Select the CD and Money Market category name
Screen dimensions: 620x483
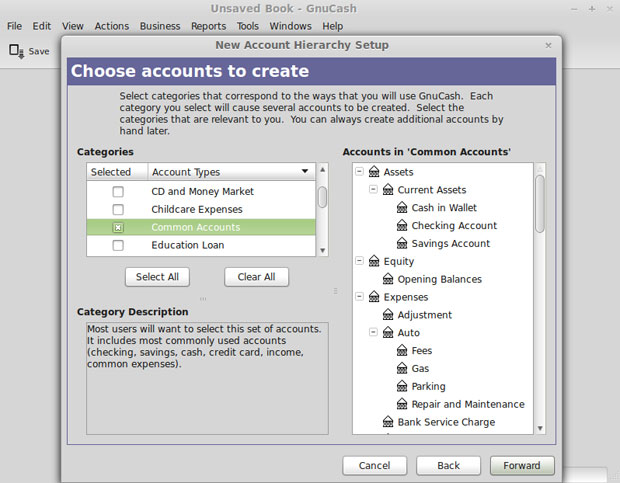point(202,192)
